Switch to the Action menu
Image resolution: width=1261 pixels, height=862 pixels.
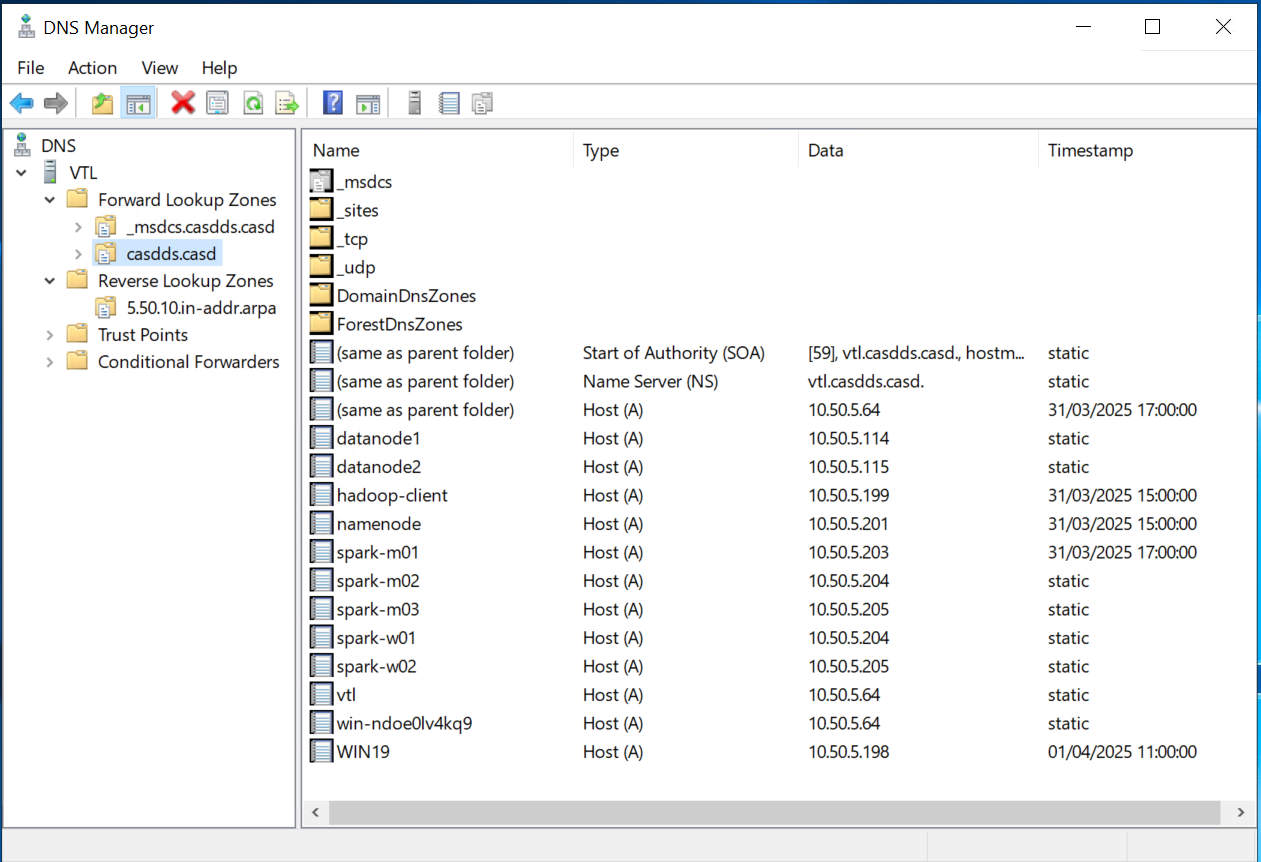coord(92,68)
